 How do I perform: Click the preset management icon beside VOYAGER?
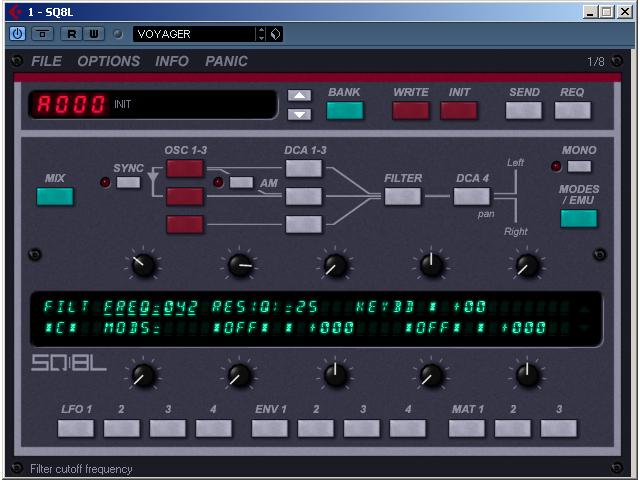(276, 34)
